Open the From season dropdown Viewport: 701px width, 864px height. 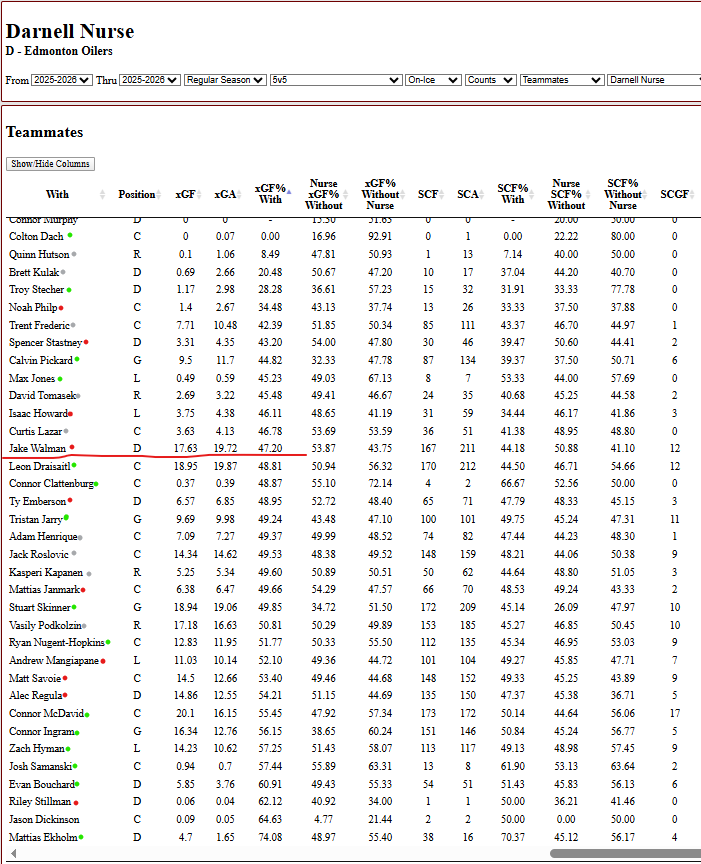pos(62,80)
